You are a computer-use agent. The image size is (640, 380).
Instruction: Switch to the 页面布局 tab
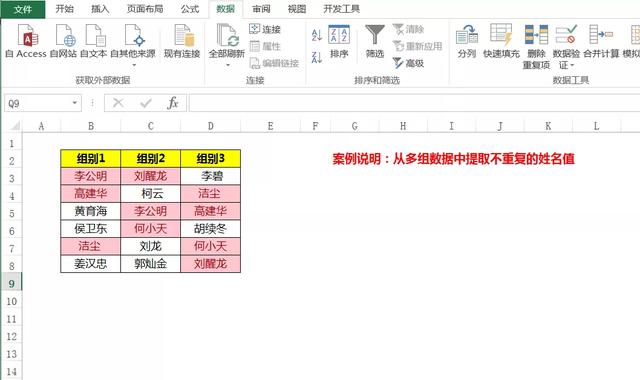pyautogui.click(x=144, y=9)
